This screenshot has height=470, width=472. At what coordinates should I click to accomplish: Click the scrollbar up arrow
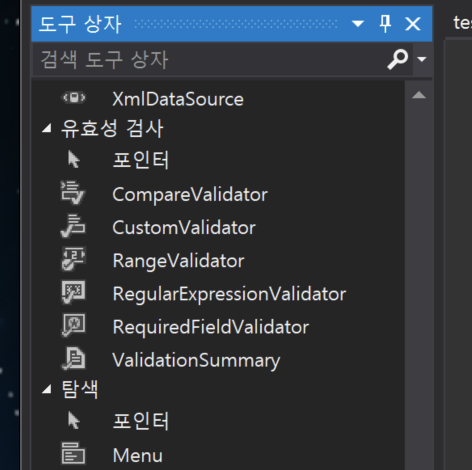pyautogui.click(x=419, y=95)
